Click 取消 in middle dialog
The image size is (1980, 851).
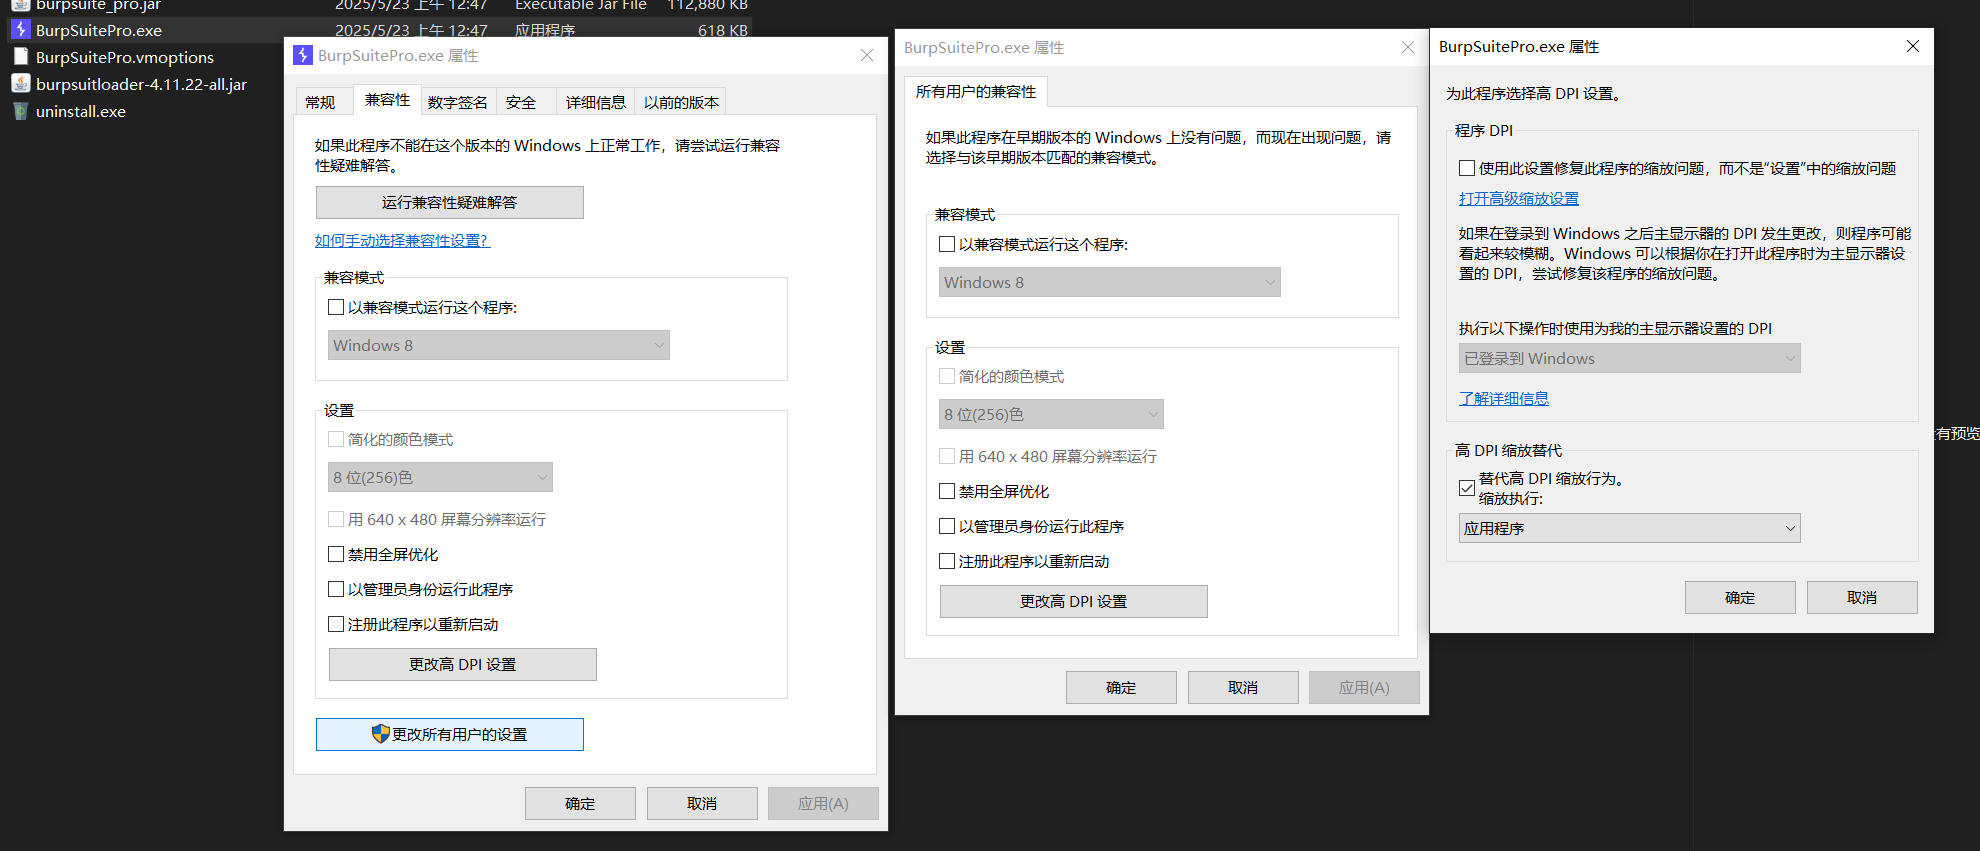tap(1243, 687)
